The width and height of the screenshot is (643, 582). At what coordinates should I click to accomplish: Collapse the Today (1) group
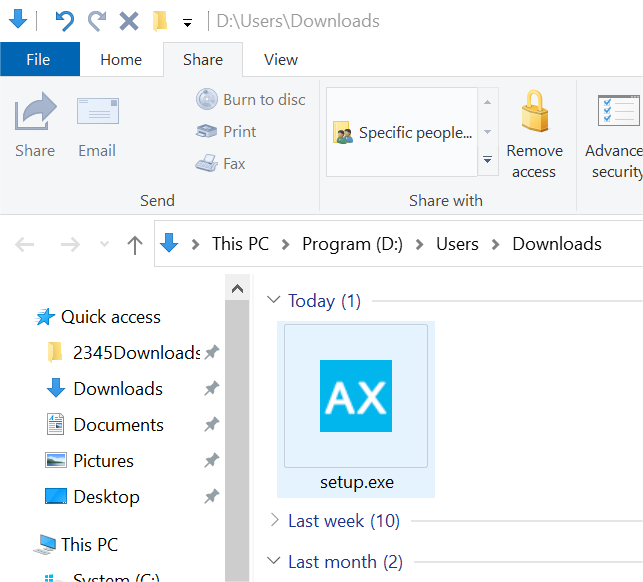point(274,300)
